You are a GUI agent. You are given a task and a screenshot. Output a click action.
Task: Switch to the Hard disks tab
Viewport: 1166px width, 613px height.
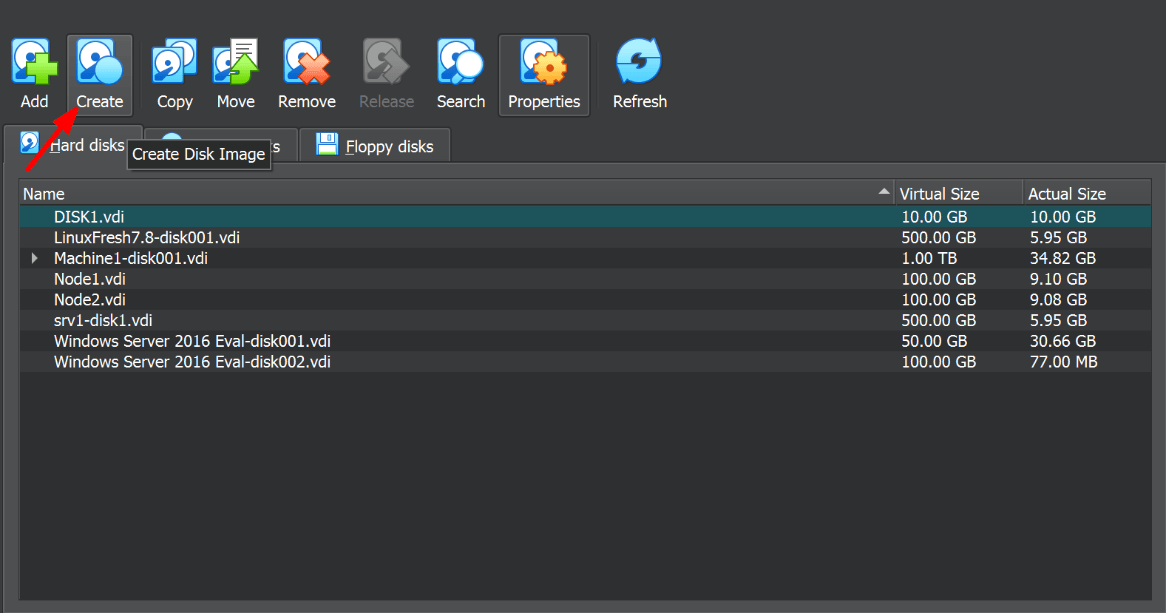pyautogui.click(x=74, y=145)
